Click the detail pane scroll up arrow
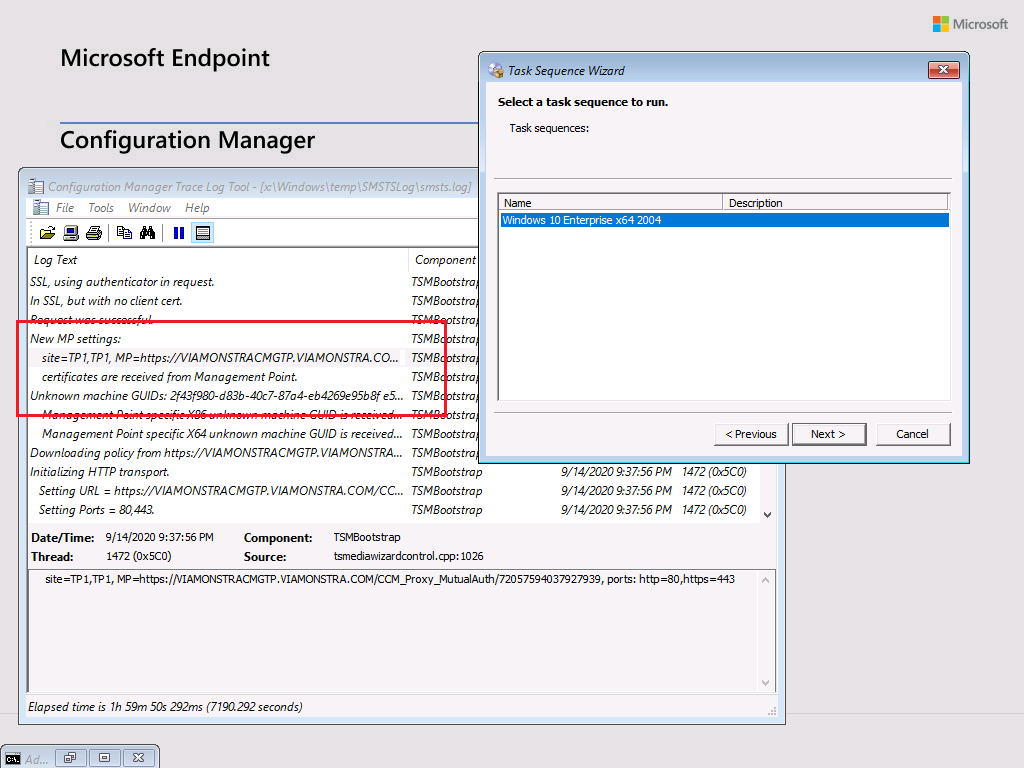This screenshot has width=1024, height=768. point(765,580)
